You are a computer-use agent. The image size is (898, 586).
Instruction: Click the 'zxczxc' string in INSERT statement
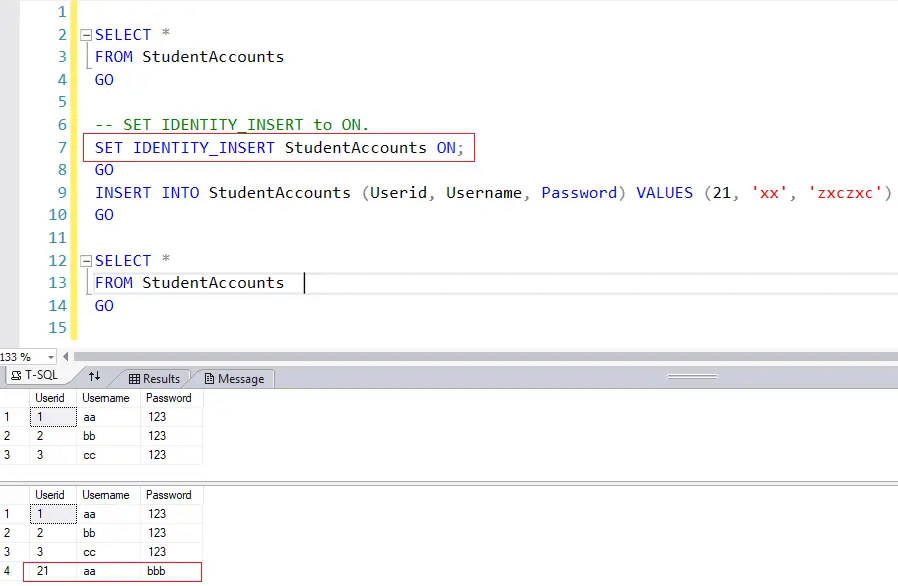(x=848, y=193)
